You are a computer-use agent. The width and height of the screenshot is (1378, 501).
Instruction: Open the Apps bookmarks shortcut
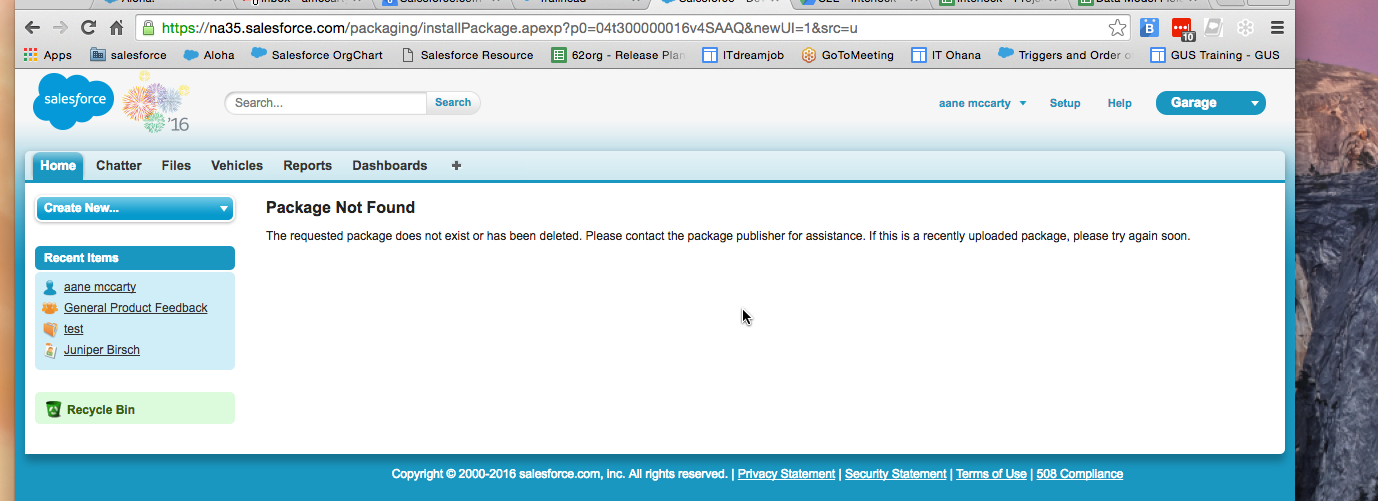point(47,55)
